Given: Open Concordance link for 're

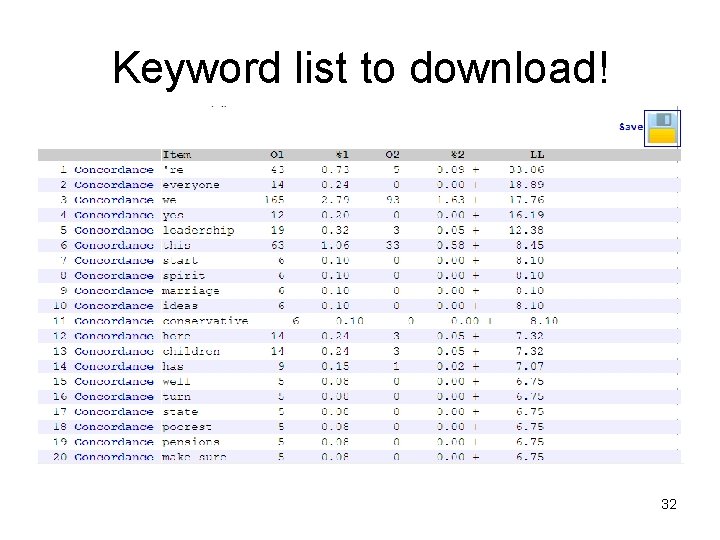Looking at the screenshot, I should 114,170.
